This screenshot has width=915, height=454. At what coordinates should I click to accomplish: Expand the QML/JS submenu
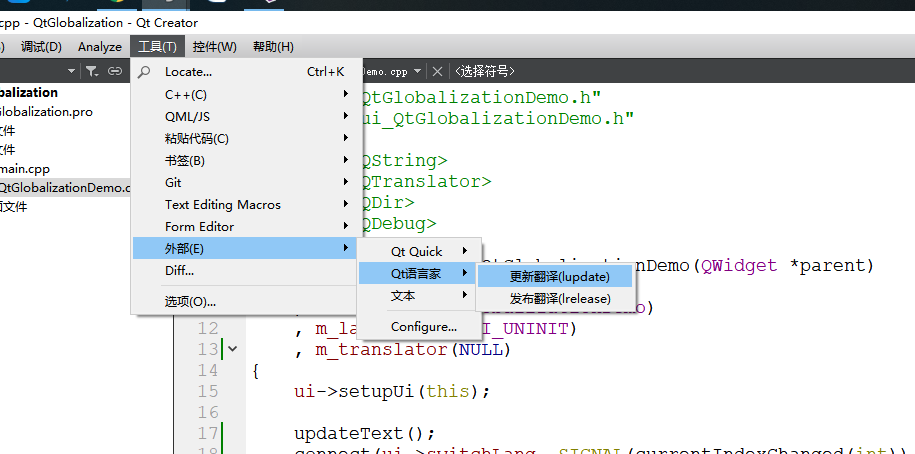[246, 117]
